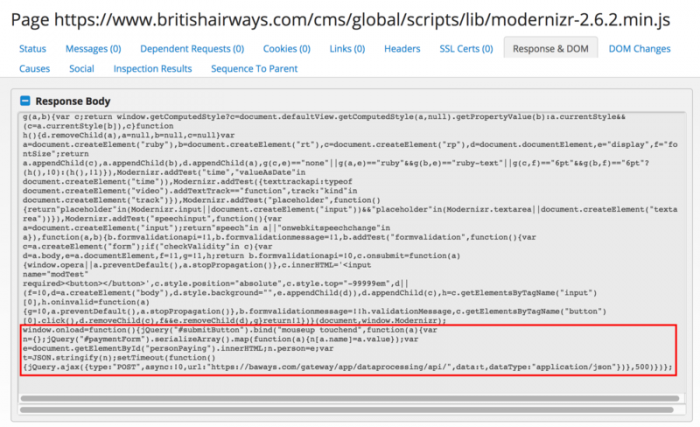This screenshot has width=700, height=427.
Task: Click the first line of the response code
Action: click(300, 117)
